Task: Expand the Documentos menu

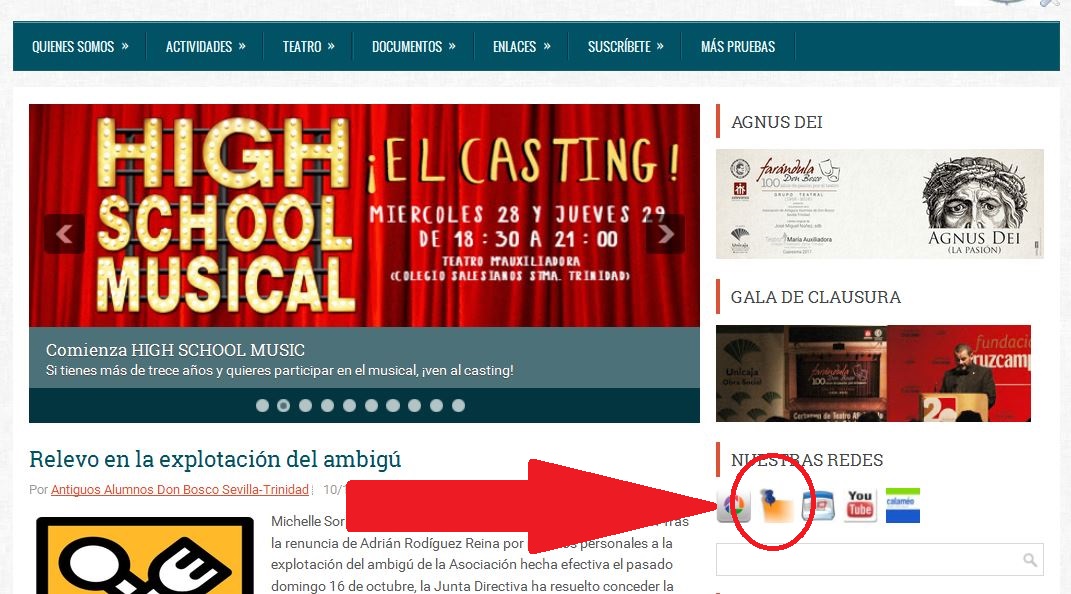Action: 413,46
